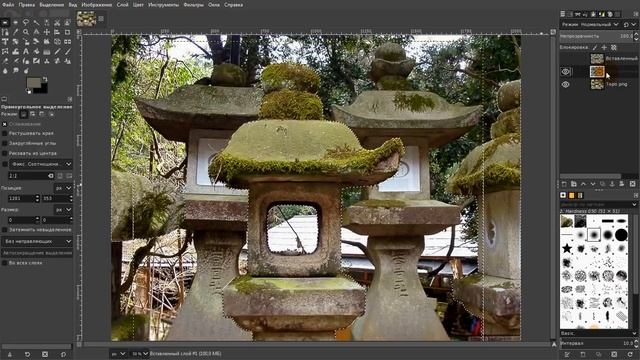Select the Smudge tool

tap(16, 71)
